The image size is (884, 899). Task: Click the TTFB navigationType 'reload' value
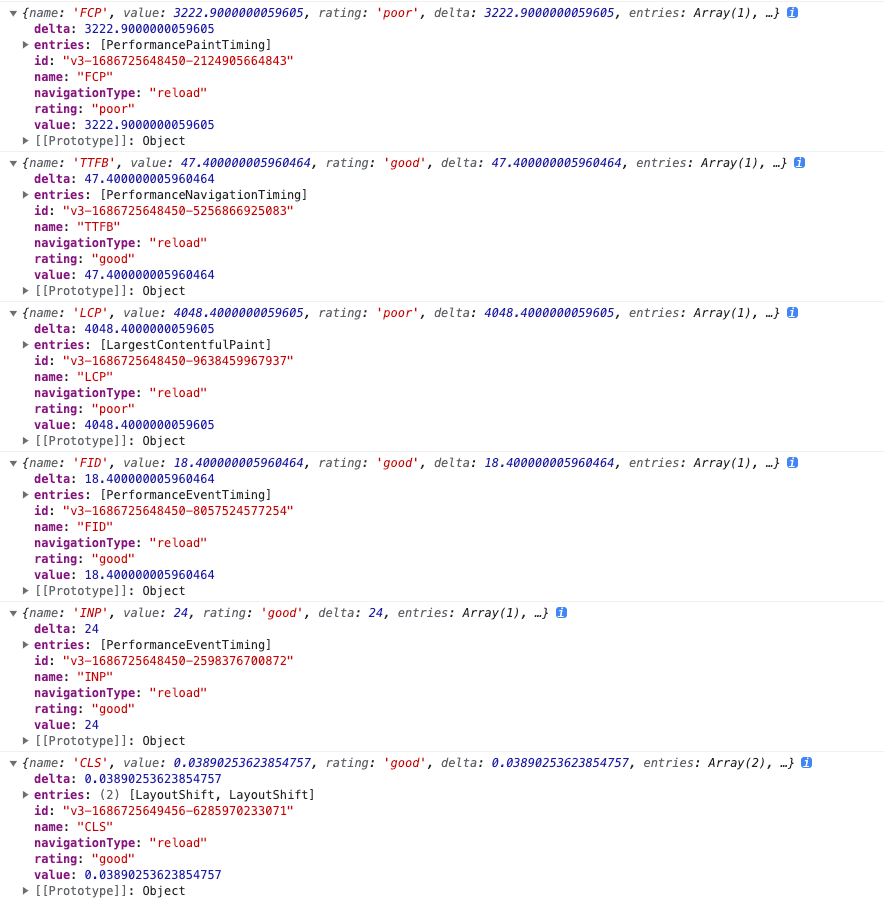tap(177, 243)
